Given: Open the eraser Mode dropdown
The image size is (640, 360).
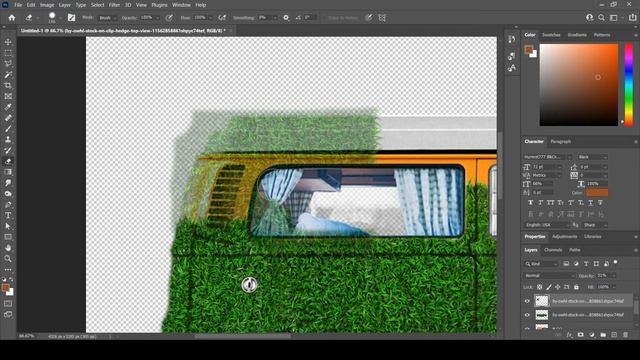Looking at the screenshot, I should pos(107,18).
